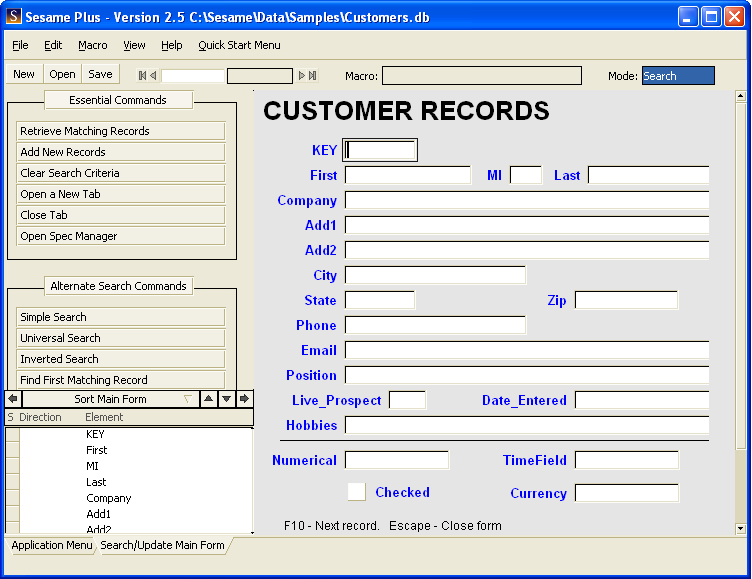Jump to last record arrow in toolbar
752x579 pixels.
click(x=313, y=75)
